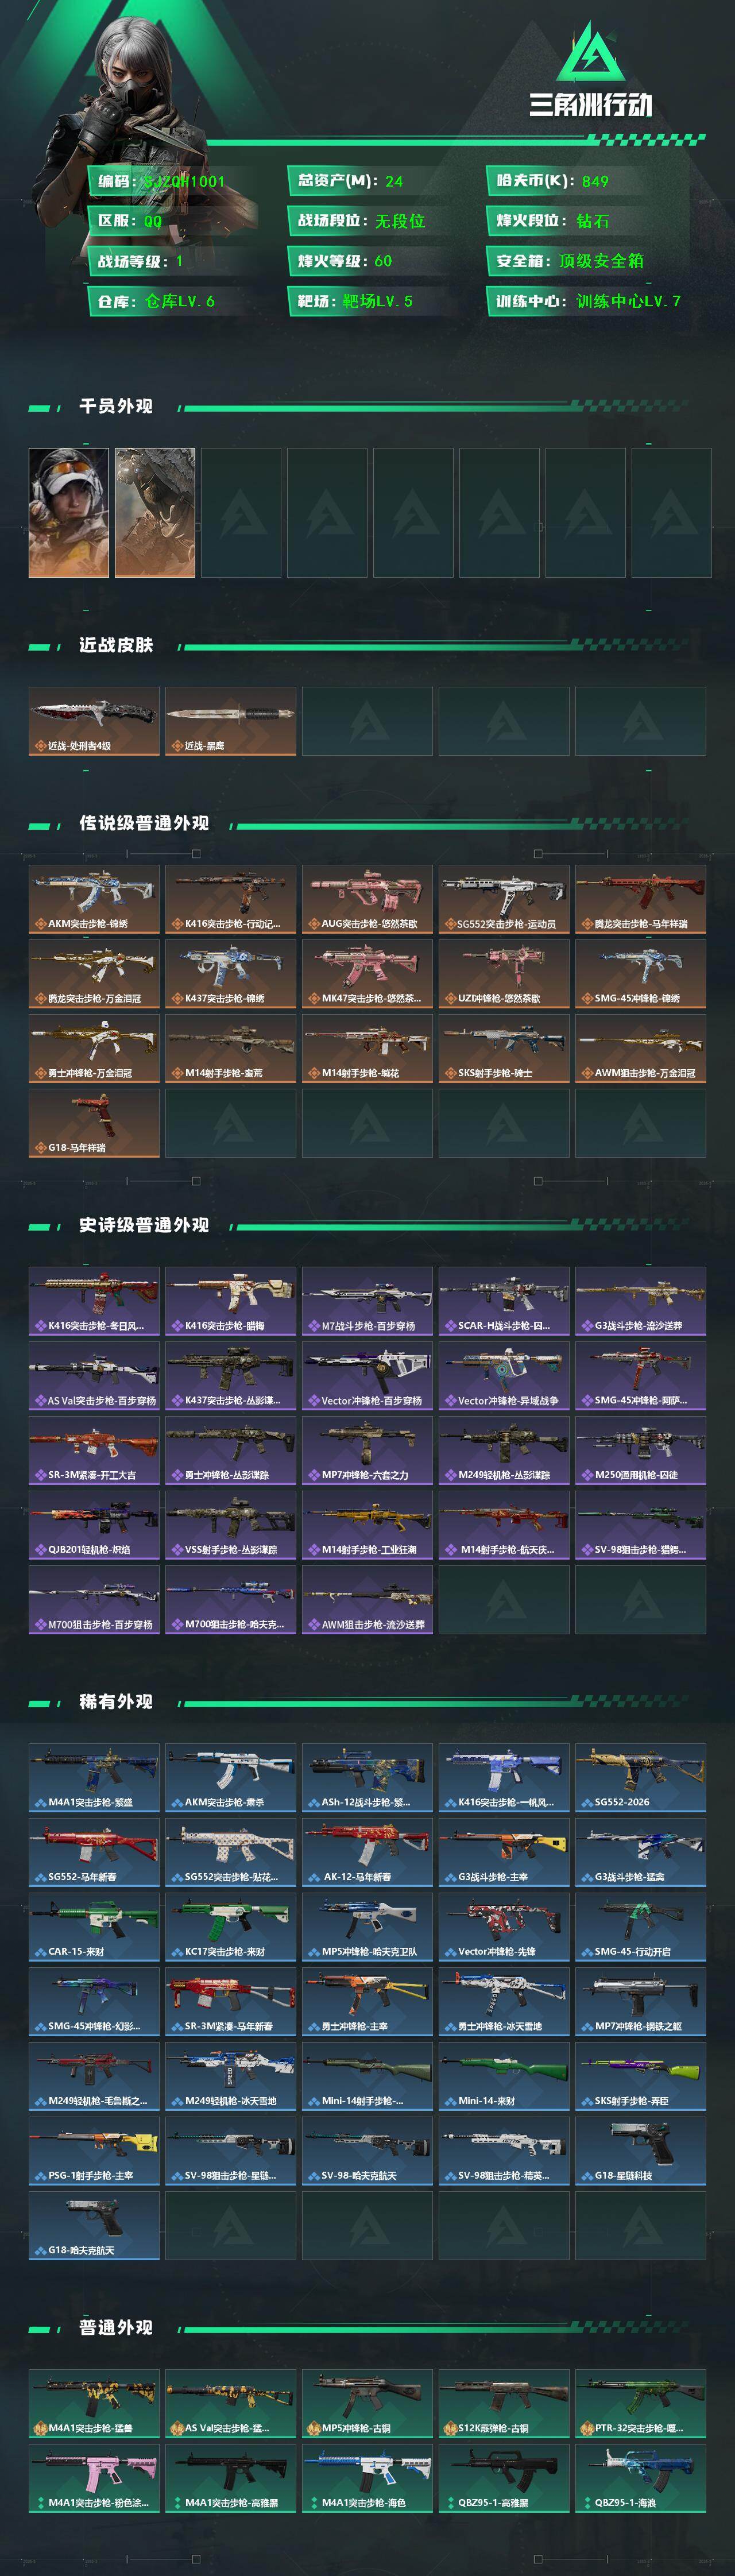Choose the pink AUG突击步枪-悠然茶歌 skin
This screenshot has height=2576, width=735.
point(367,899)
